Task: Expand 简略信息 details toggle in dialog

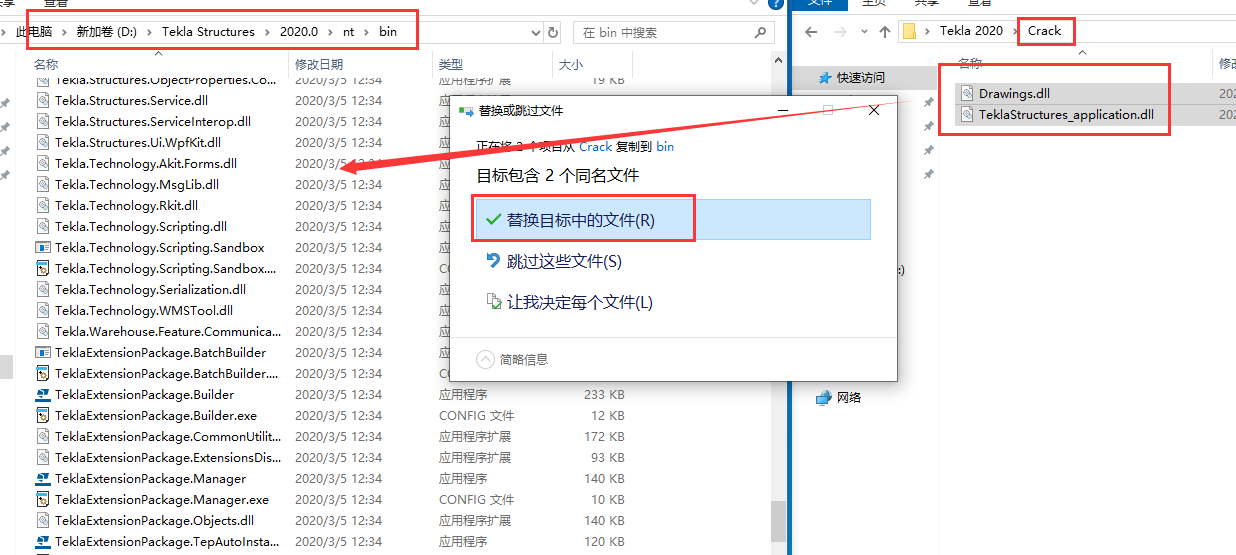Action: point(512,359)
